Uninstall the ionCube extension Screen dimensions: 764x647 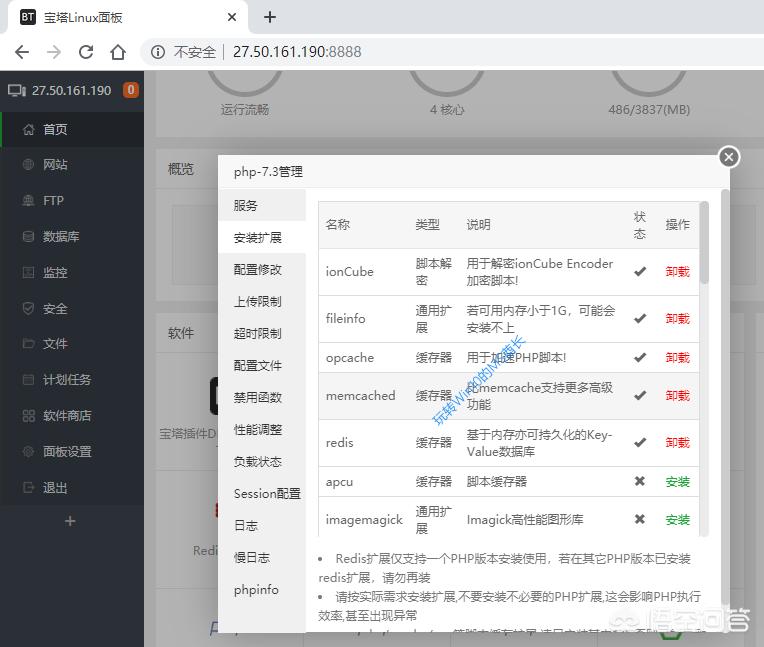coord(678,272)
